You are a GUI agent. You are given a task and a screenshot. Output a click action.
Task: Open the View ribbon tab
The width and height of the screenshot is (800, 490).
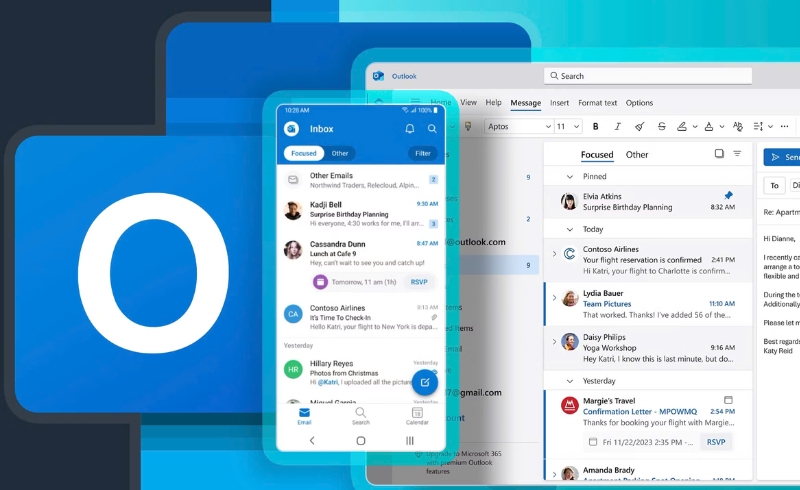[468, 103]
